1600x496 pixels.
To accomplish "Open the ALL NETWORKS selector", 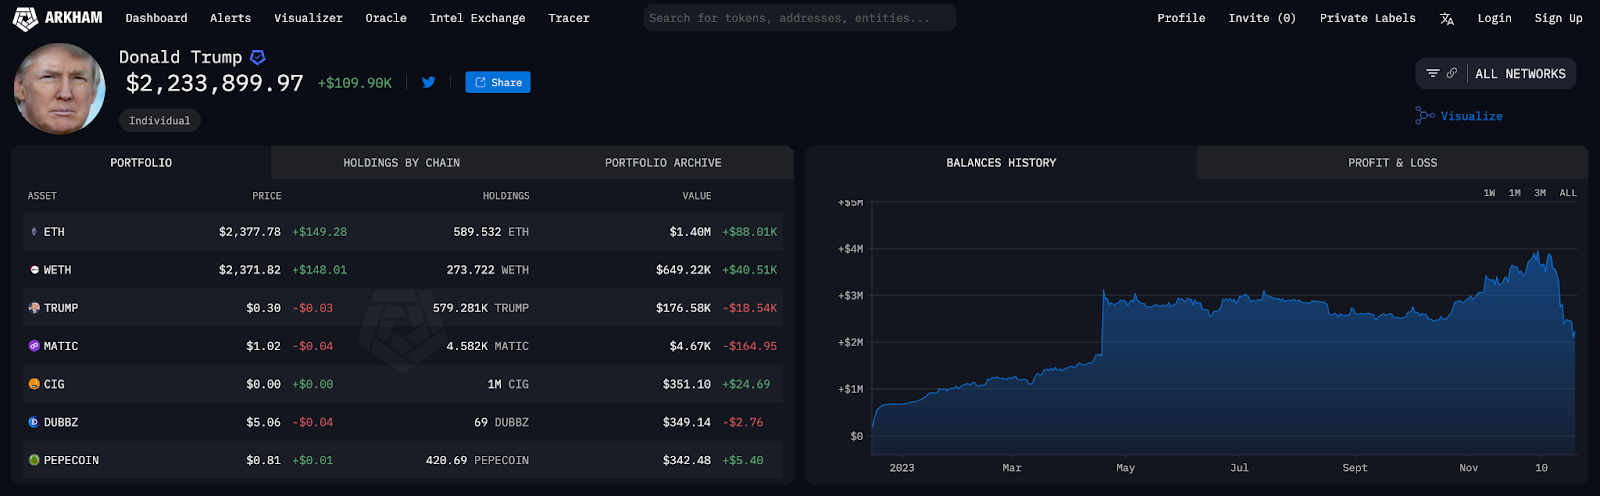I will pos(1520,73).
